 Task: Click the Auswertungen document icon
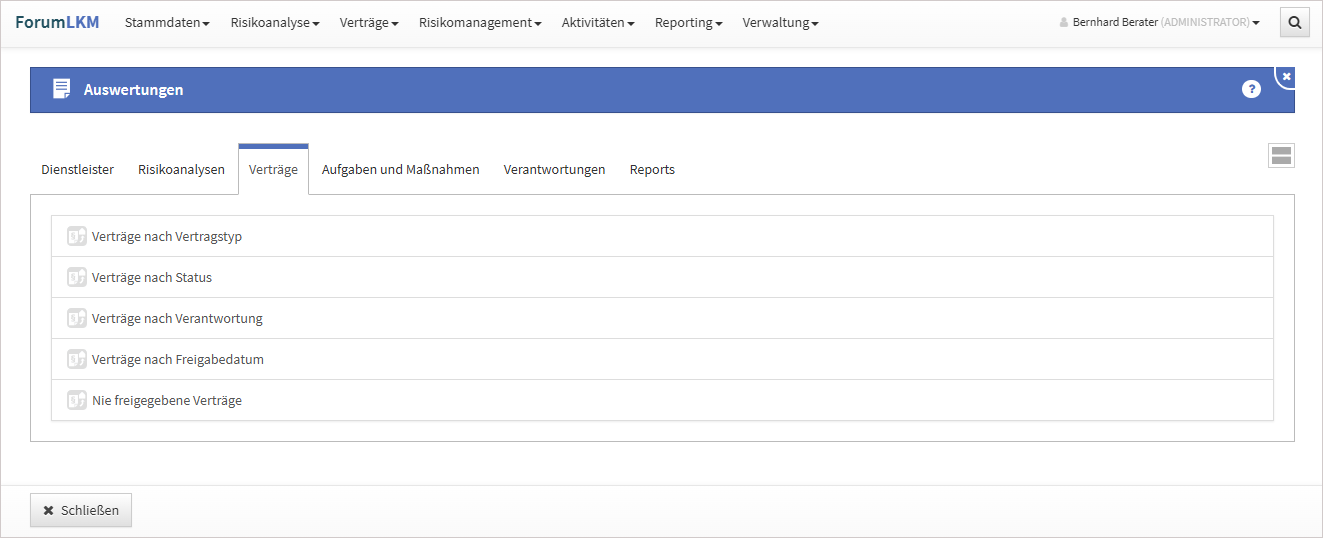tap(62, 89)
